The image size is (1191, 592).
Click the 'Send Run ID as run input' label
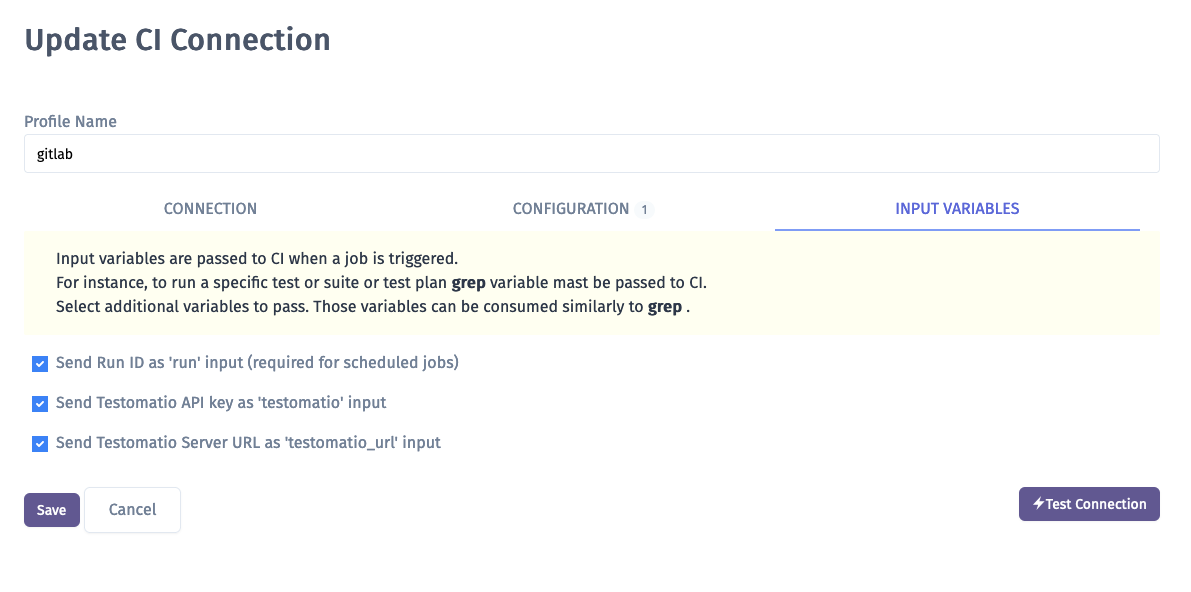coord(257,362)
